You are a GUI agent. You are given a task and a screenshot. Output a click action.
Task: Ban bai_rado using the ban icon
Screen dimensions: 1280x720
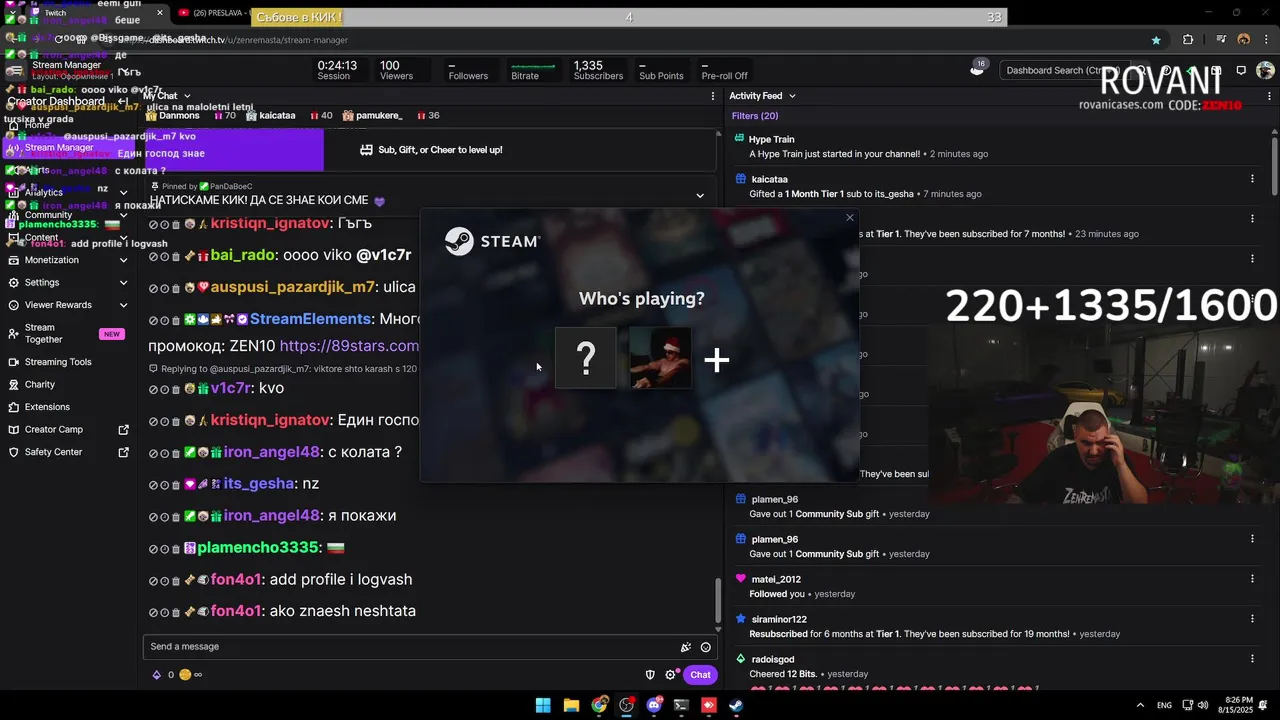click(x=154, y=256)
